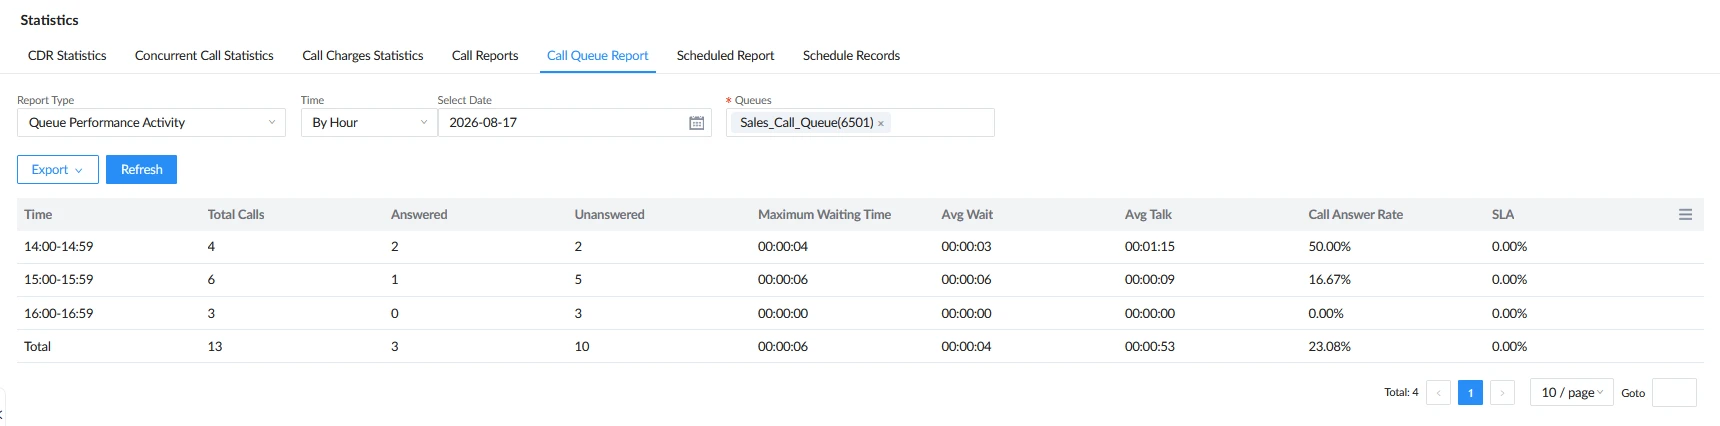Click the 00:00:03 avg wait value

[x=966, y=247]
